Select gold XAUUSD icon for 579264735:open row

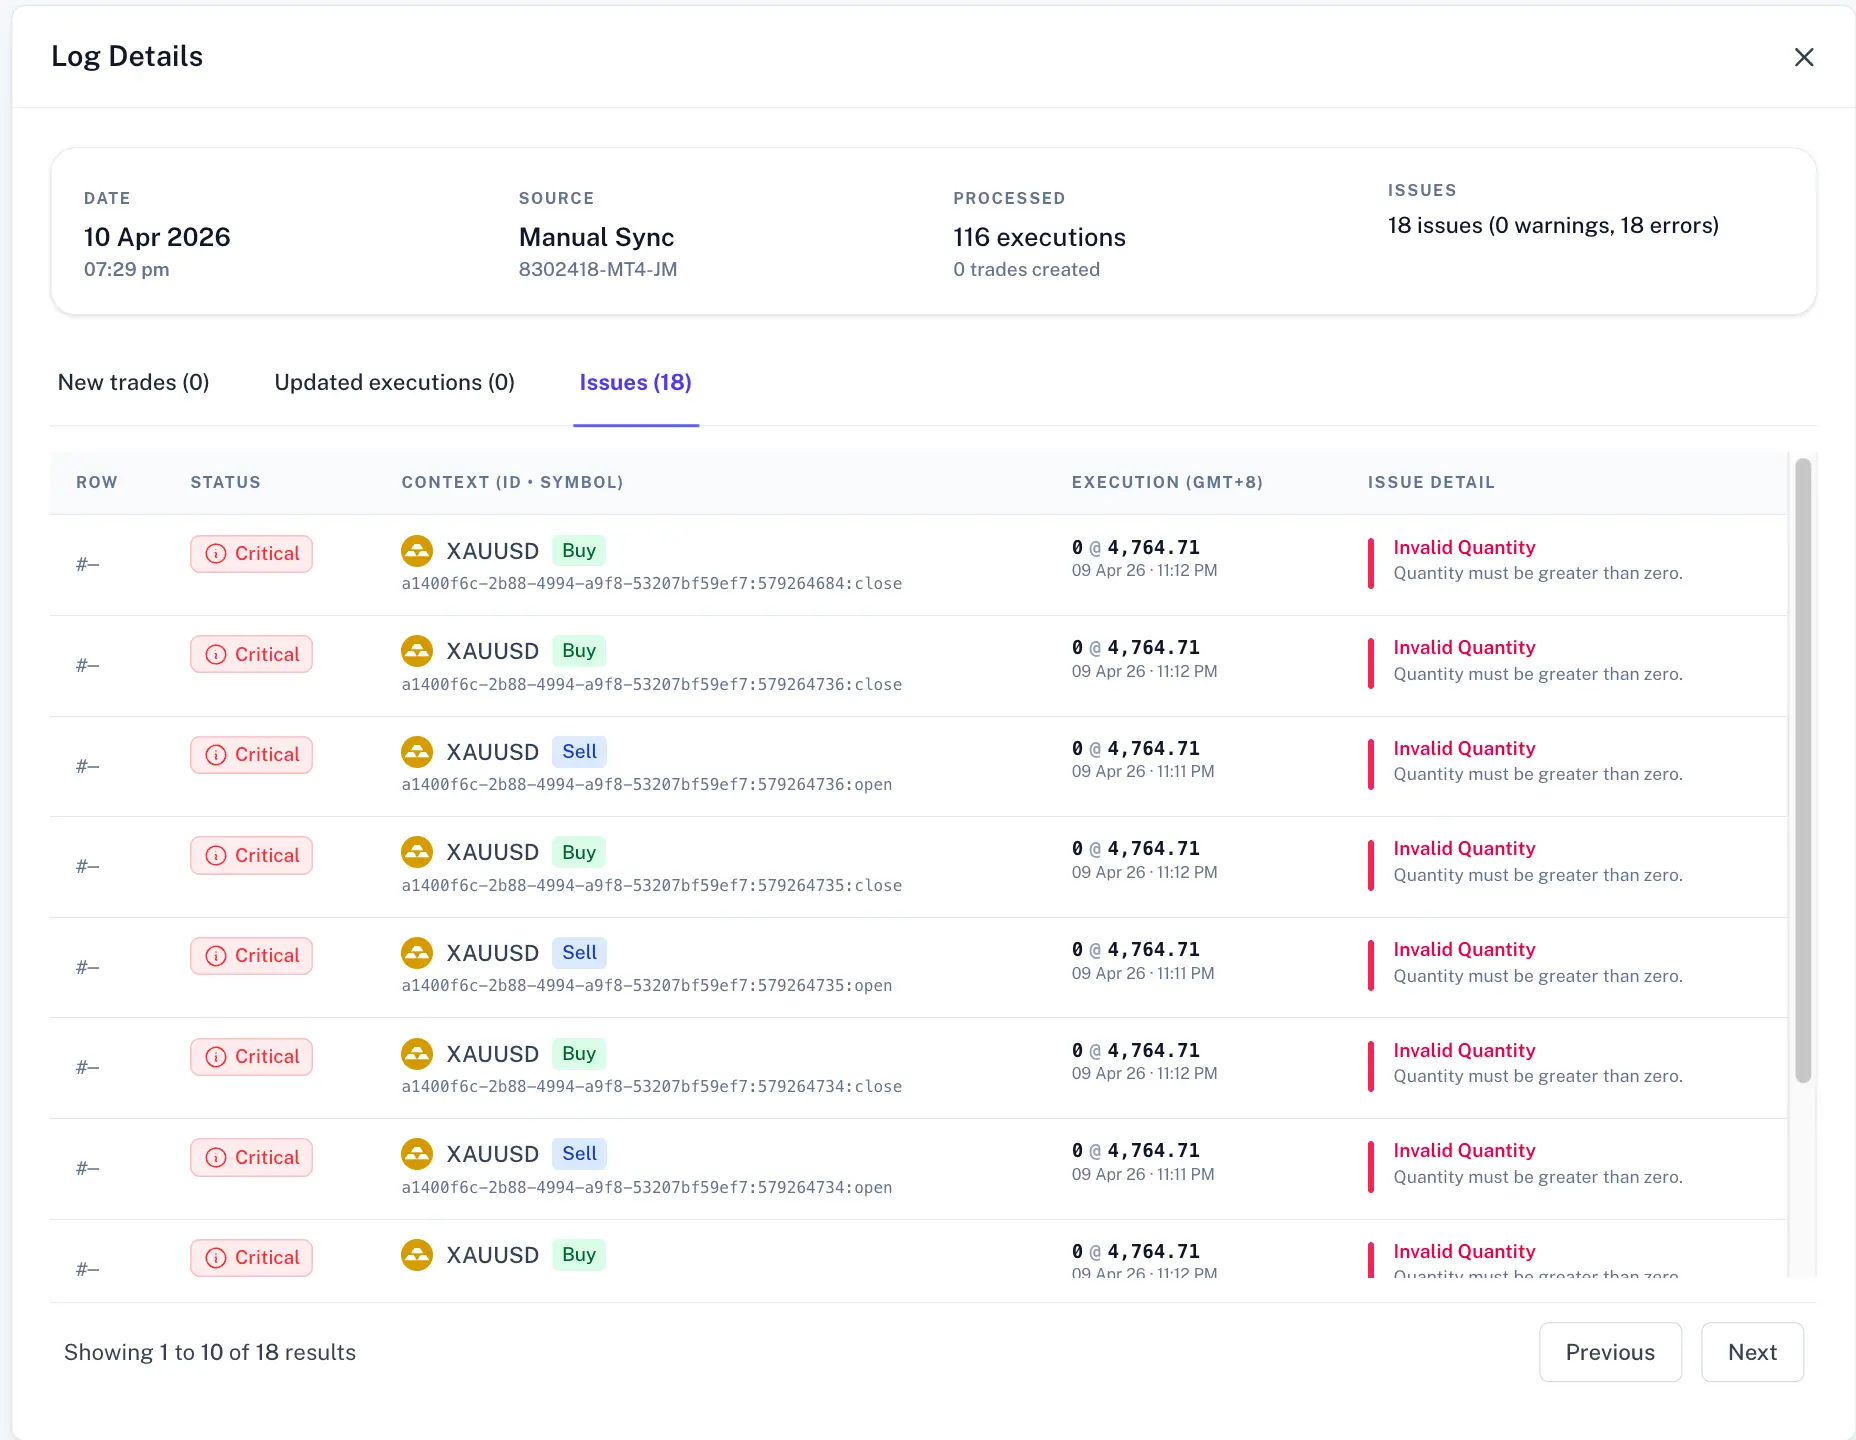[x=417, y=953]
